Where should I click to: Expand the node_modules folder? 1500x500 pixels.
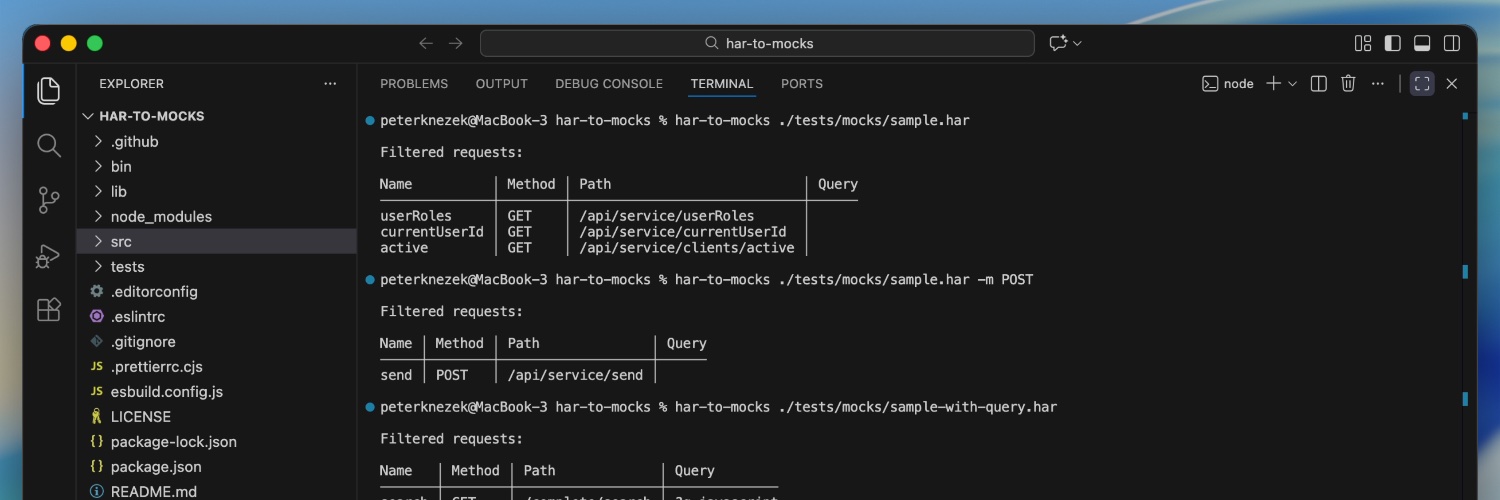[160, 217]
